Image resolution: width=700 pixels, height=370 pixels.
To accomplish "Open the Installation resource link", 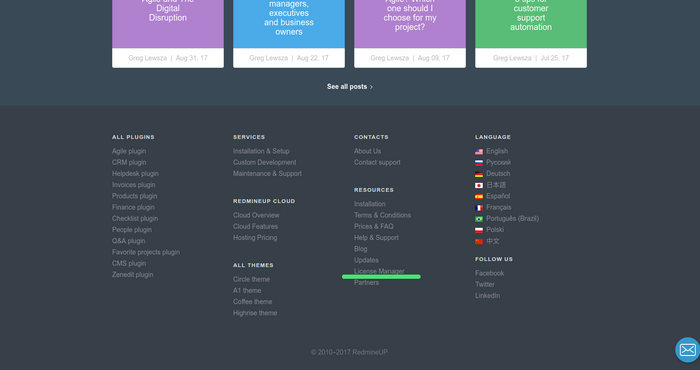I will point(370,204).
